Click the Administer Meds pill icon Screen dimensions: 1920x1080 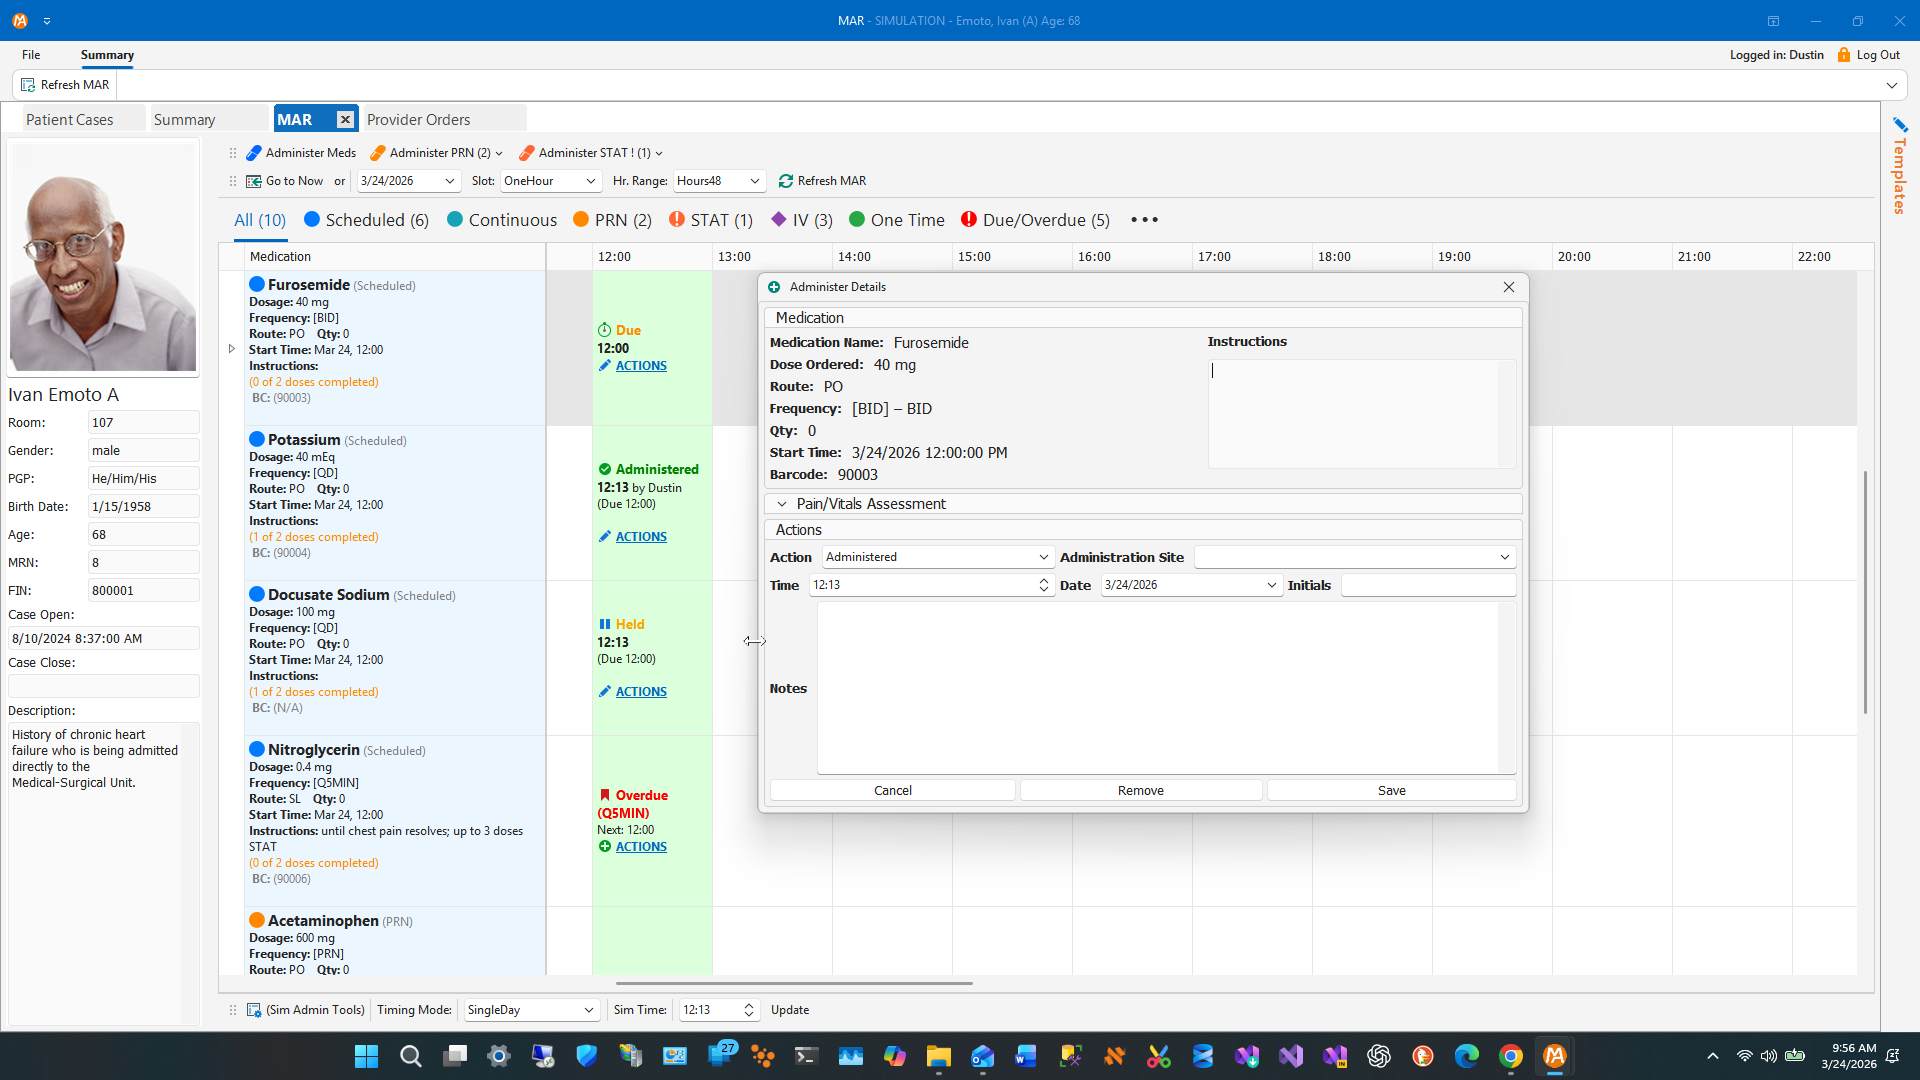point(254,153)
